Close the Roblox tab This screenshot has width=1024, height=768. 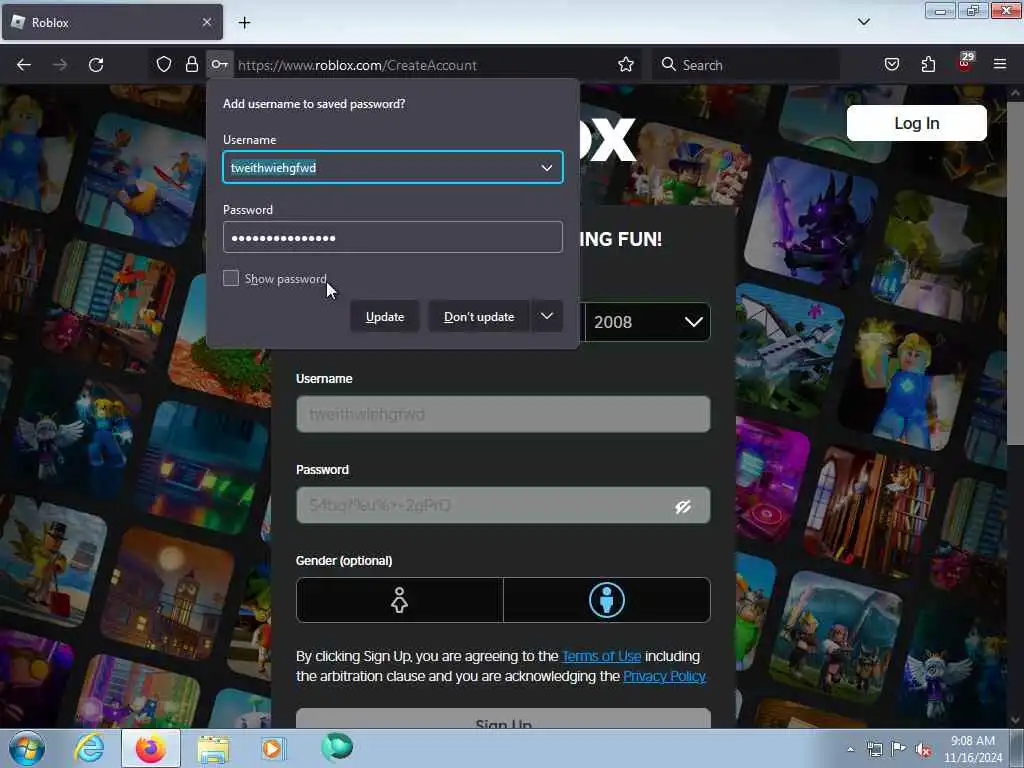pos(206,22)
